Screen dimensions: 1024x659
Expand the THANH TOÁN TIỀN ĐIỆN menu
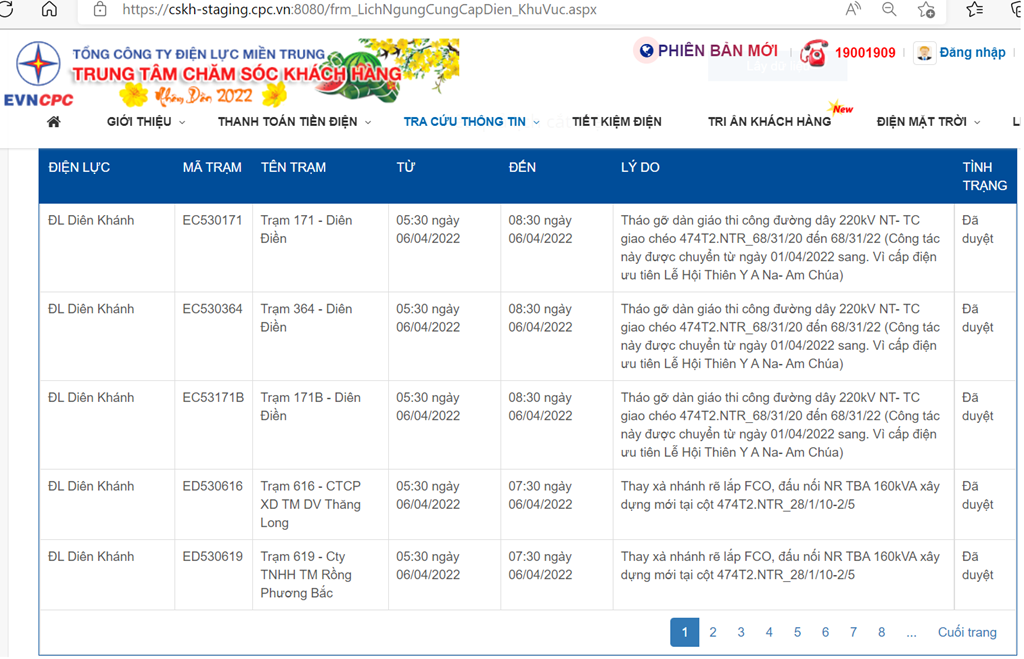tap(294, 122)
